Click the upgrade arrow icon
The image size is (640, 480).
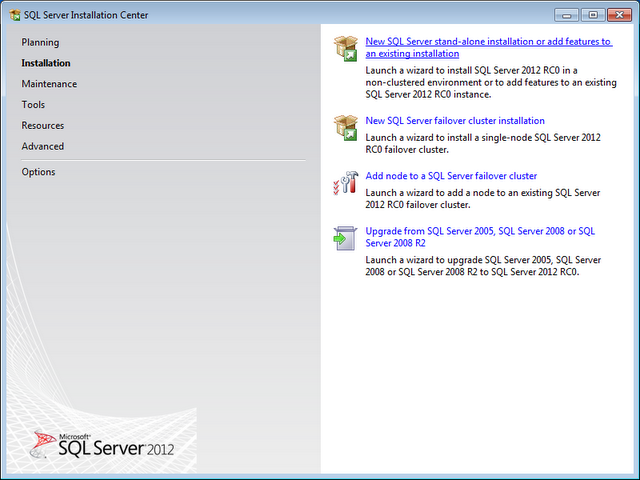click(345, 238)
